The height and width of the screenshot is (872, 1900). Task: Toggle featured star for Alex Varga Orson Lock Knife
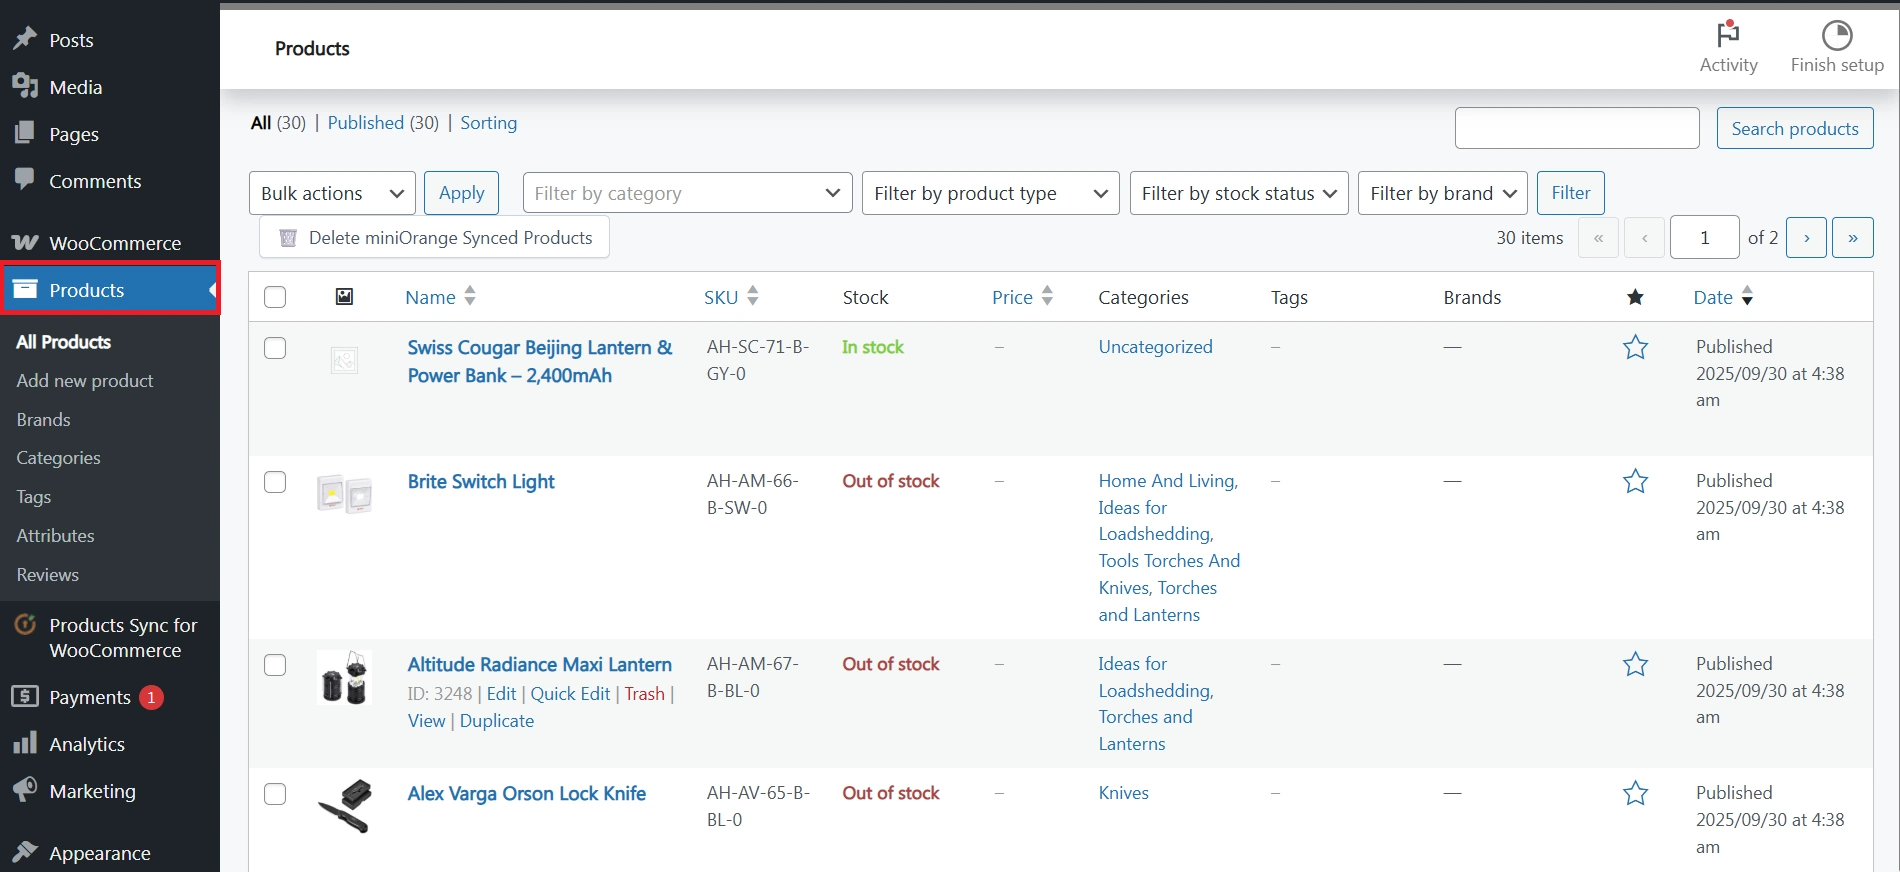[x=1635, y=793]
